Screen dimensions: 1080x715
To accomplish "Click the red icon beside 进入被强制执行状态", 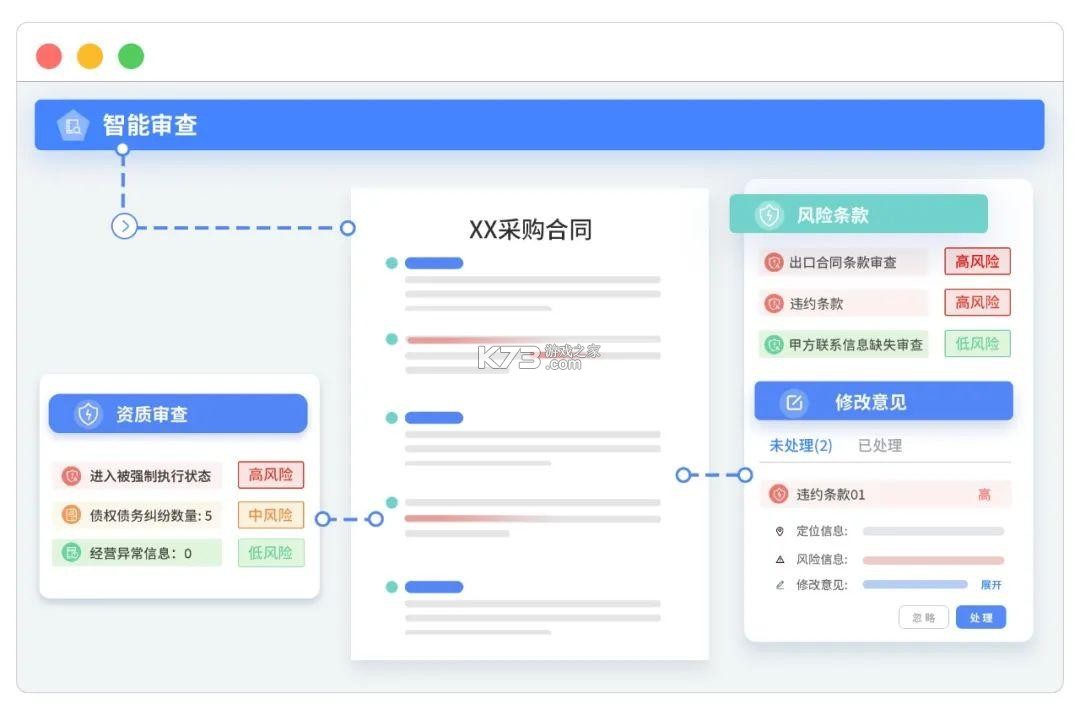I will click(x=71, y=476).
